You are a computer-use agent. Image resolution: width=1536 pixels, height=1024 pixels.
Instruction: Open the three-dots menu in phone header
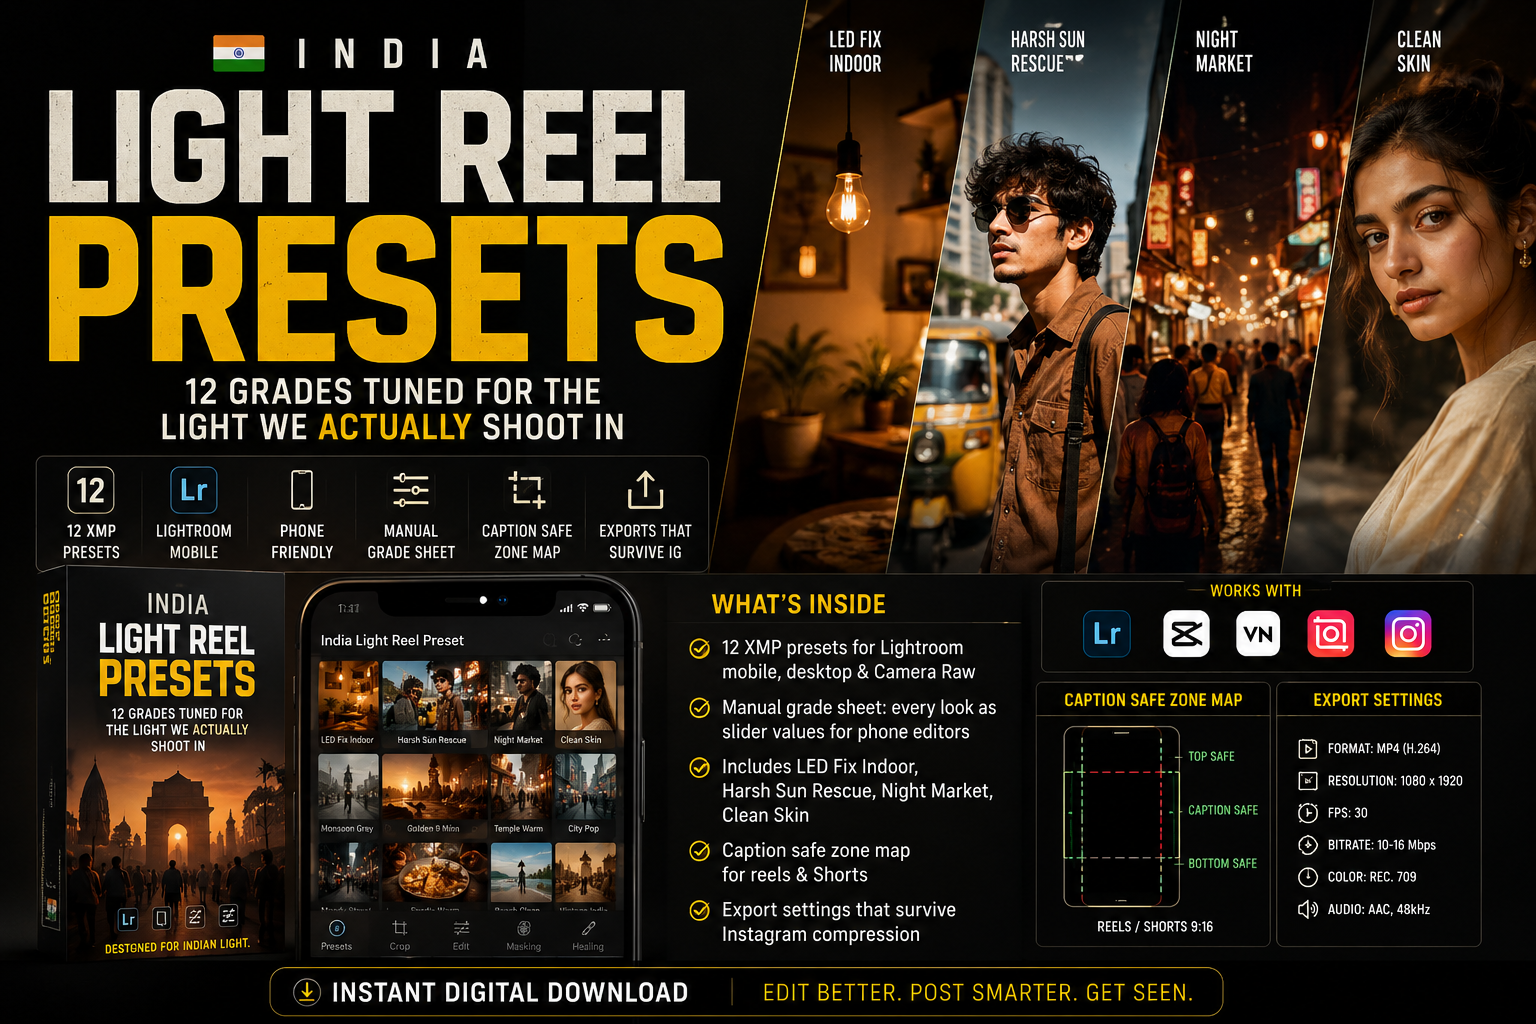603,638
